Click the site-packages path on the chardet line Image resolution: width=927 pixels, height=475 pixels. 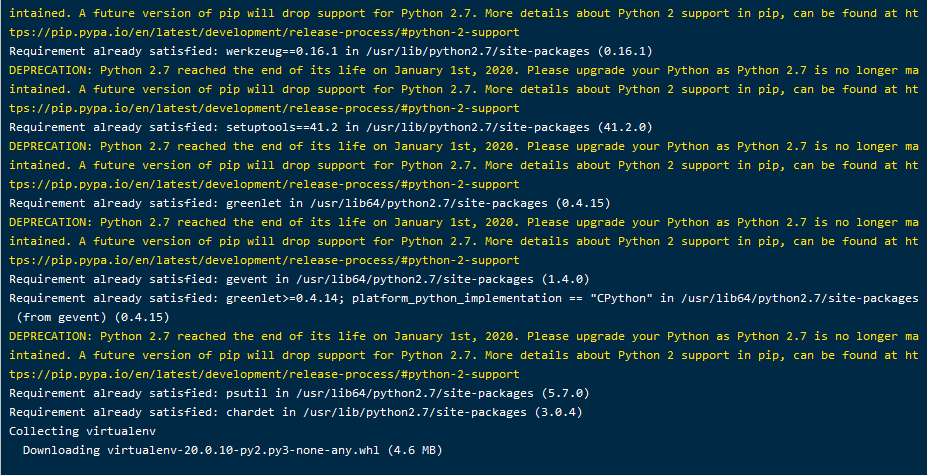point(415,412)
